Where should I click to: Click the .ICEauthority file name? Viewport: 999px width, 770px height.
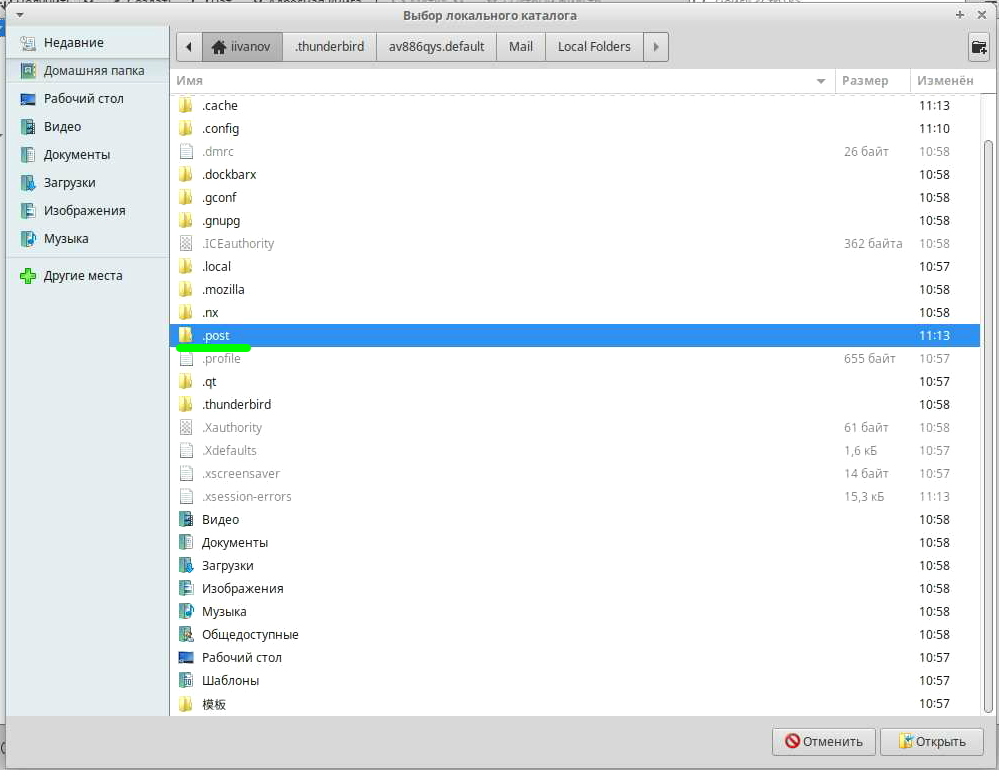pos(238,243)
